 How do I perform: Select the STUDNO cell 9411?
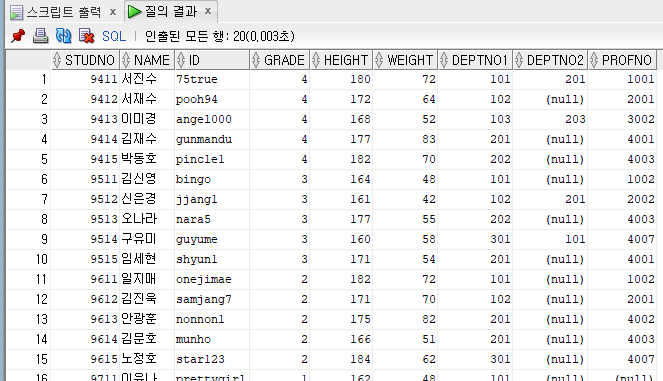pos(85,79)
